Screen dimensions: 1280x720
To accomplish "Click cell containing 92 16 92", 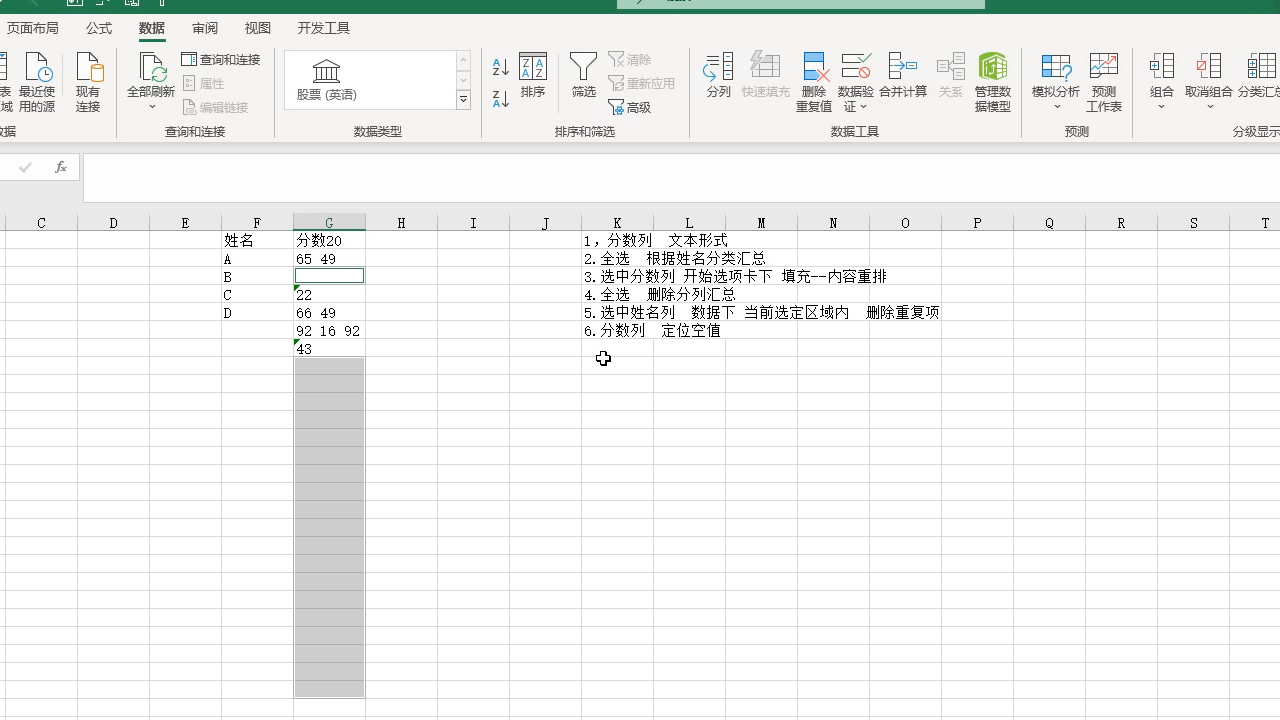I will point(329,331).
